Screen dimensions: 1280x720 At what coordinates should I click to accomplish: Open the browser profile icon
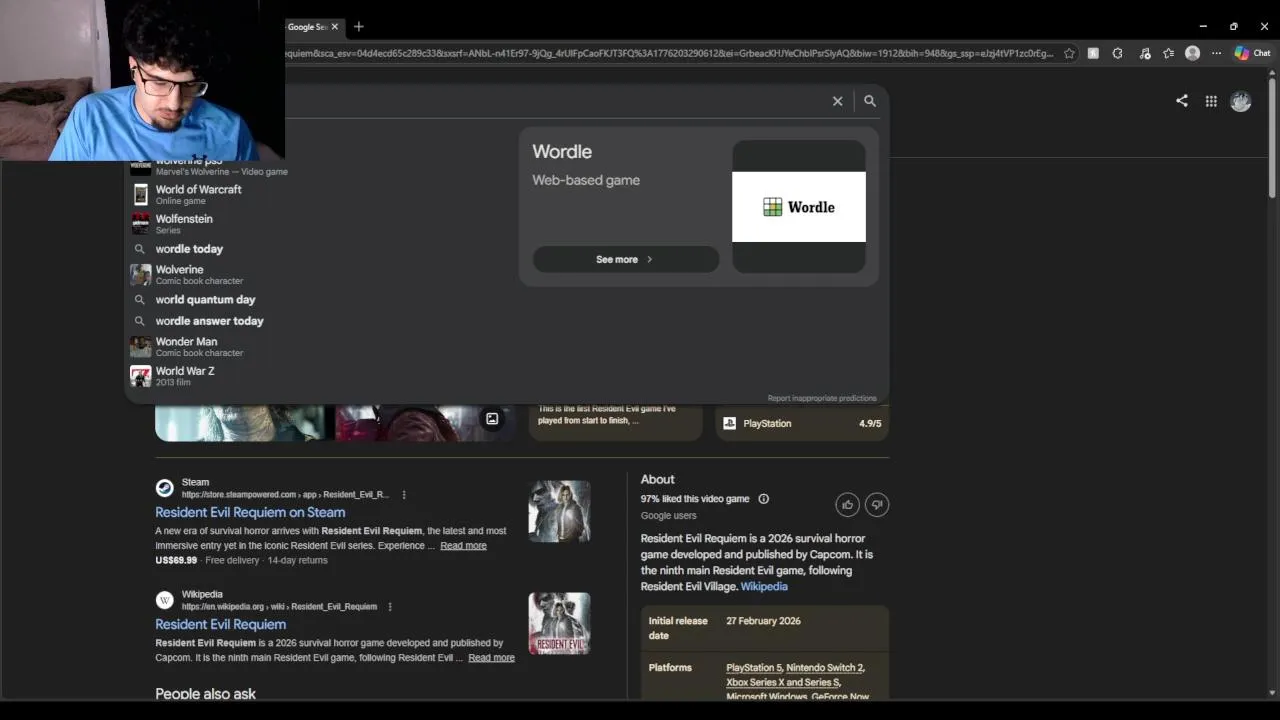coord(1192,53)
